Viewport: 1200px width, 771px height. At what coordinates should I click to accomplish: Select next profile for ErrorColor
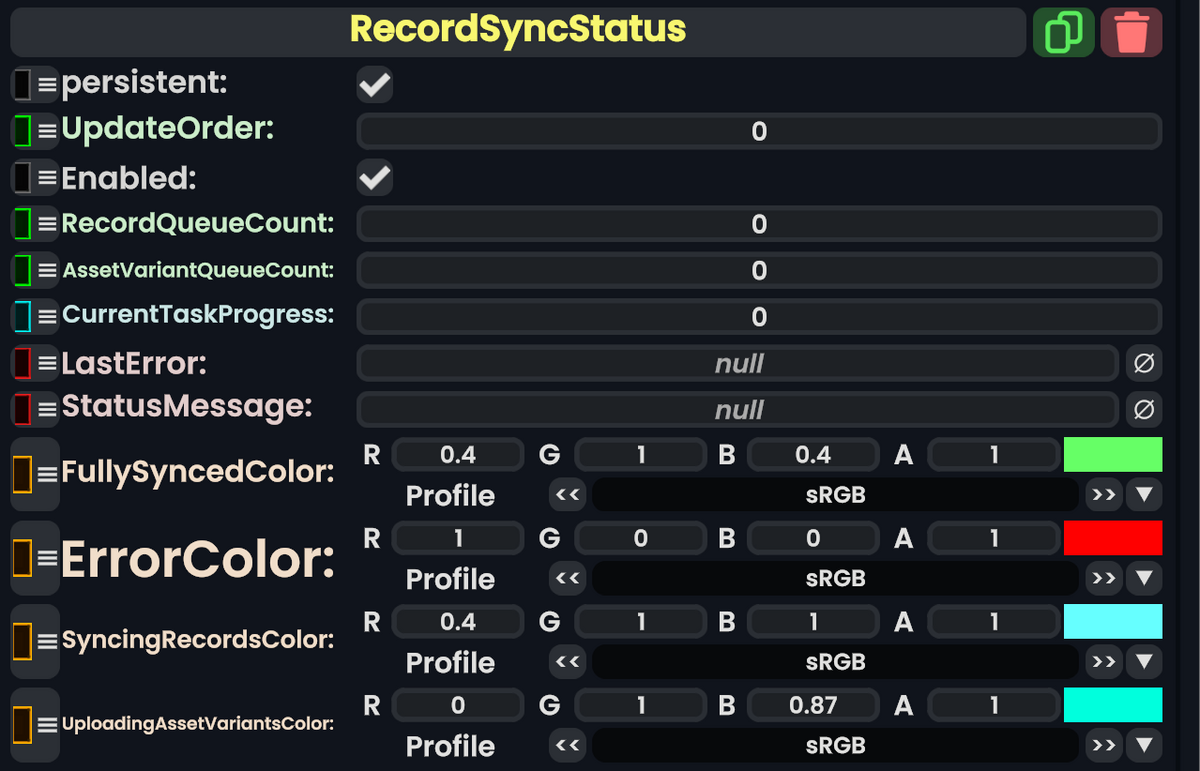coord(1103,578)
